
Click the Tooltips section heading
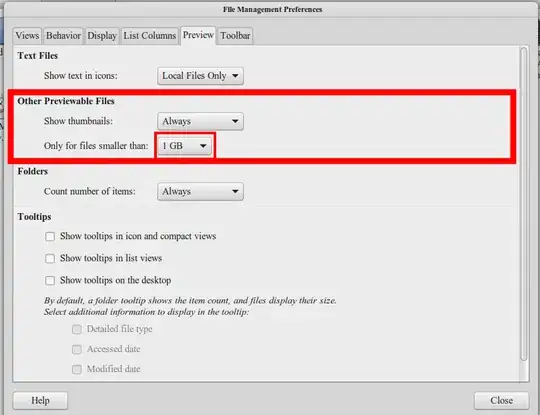(x=34, y=217)
